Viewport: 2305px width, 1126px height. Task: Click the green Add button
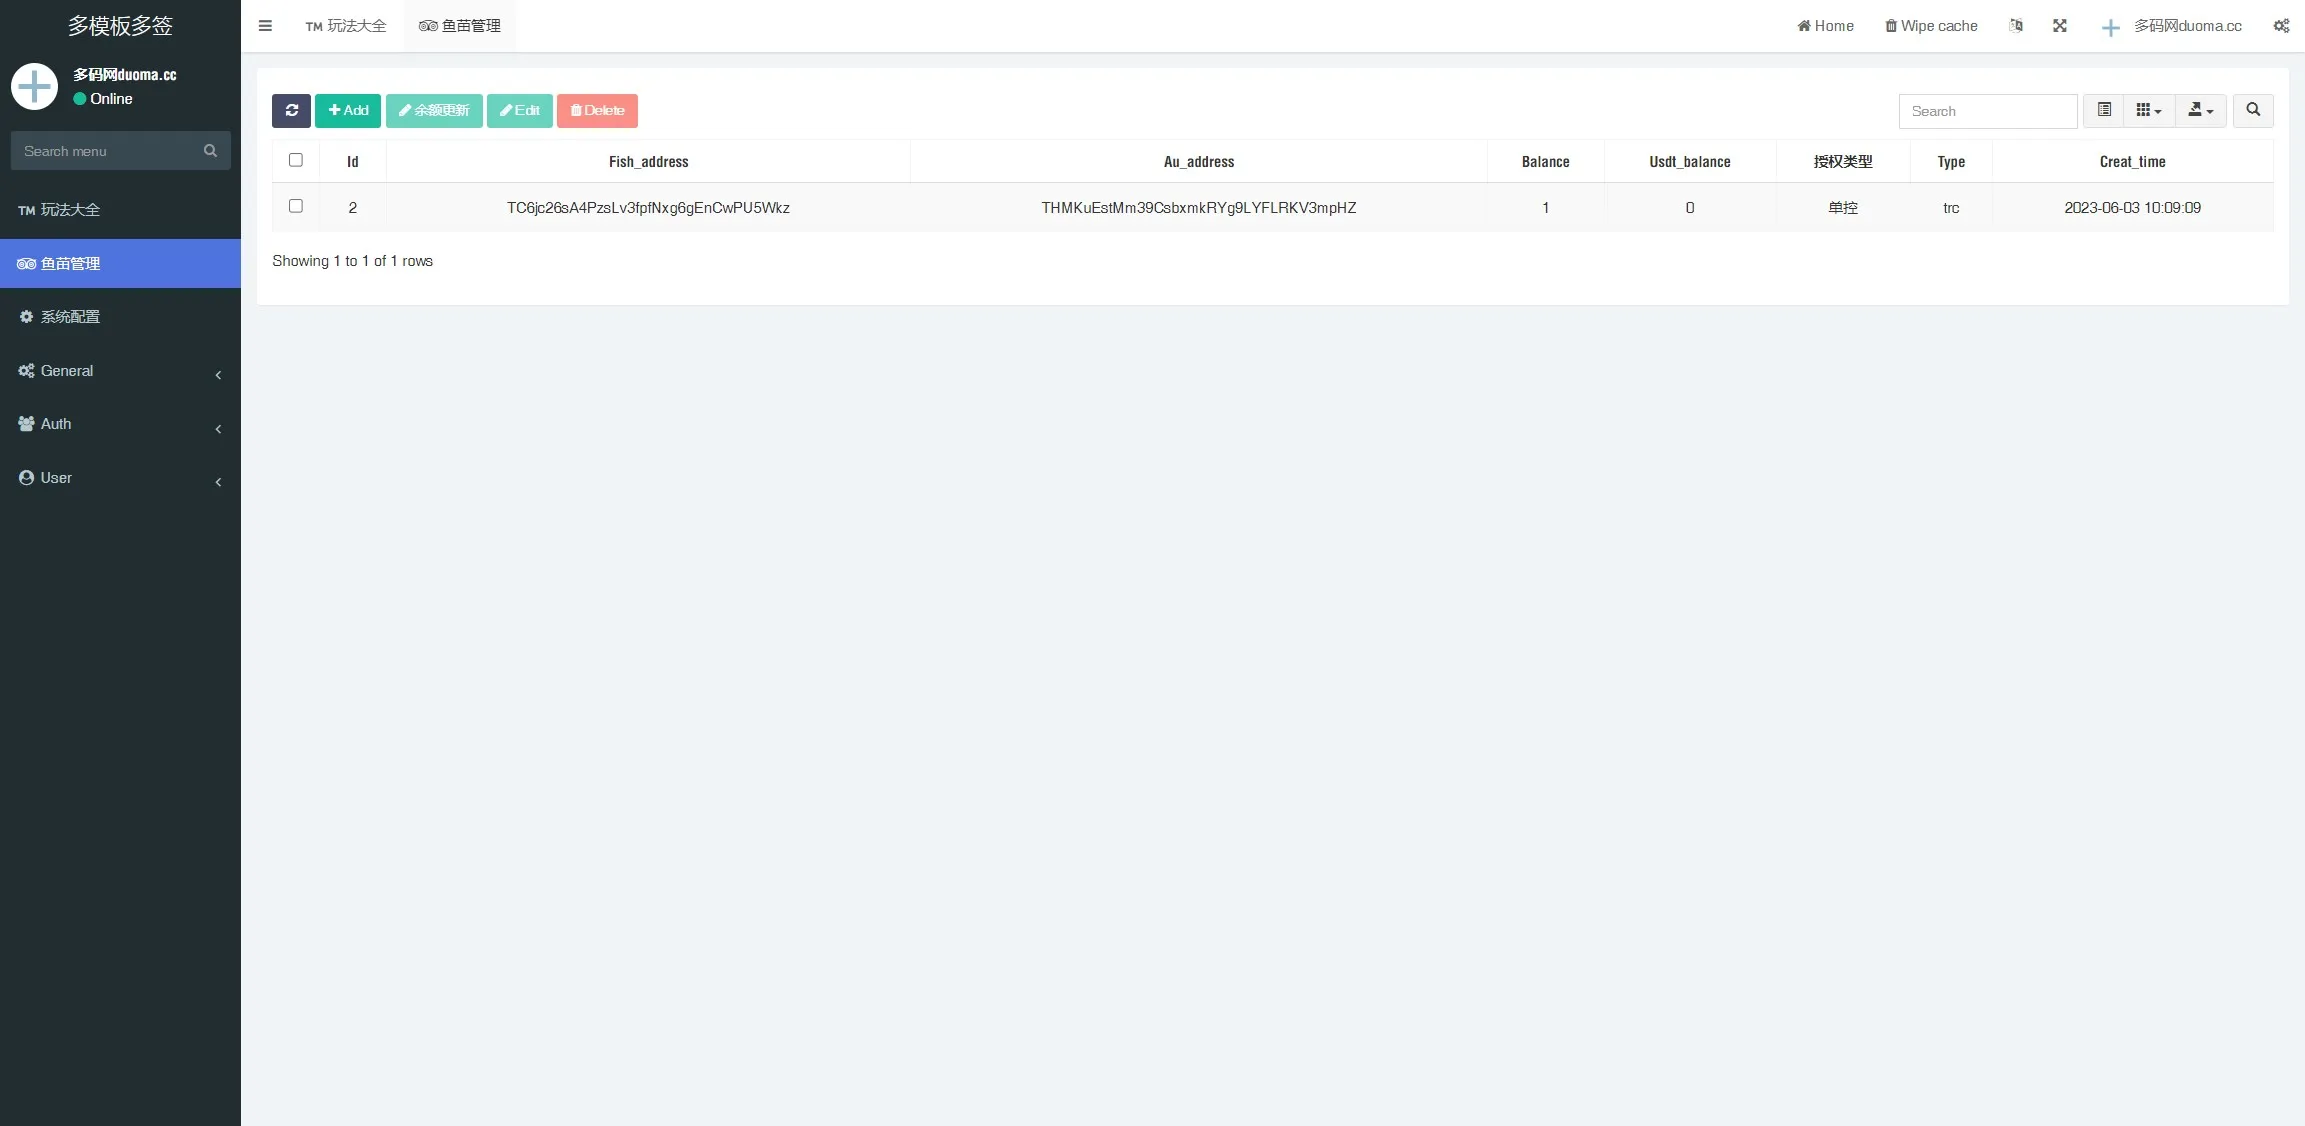click(x=348, y=110)
